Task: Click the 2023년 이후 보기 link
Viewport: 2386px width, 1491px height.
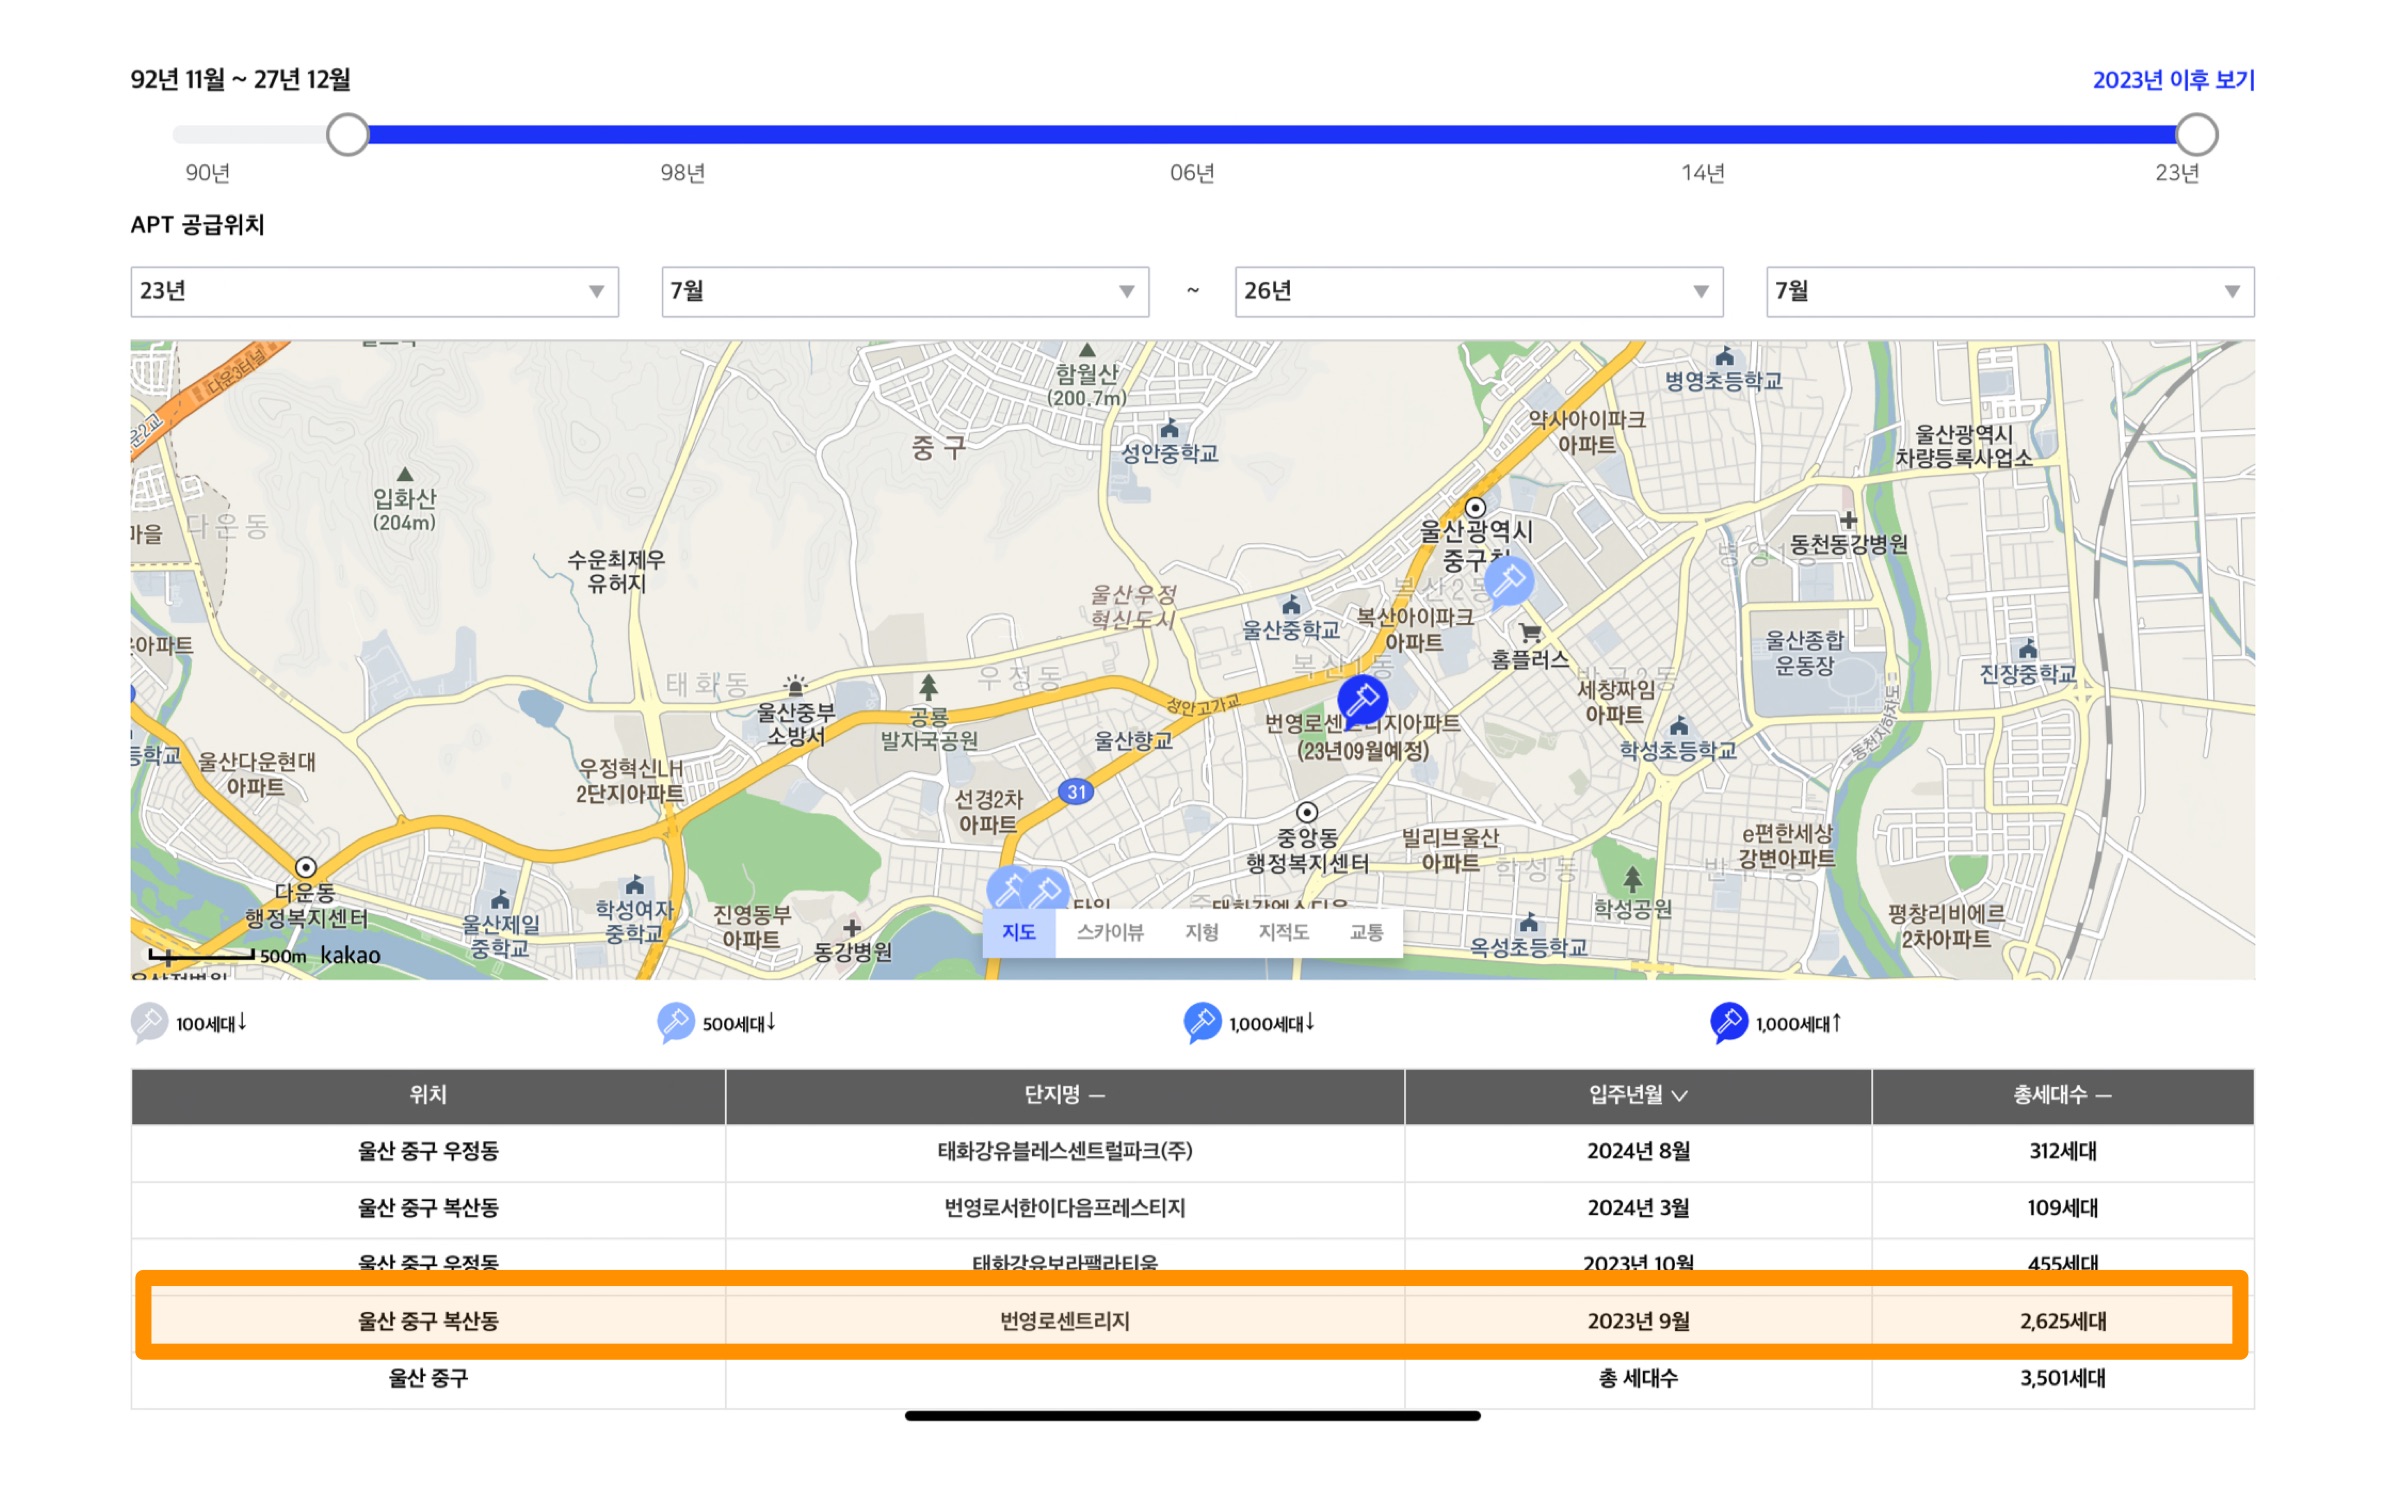Action: (x=2172, y=80)
